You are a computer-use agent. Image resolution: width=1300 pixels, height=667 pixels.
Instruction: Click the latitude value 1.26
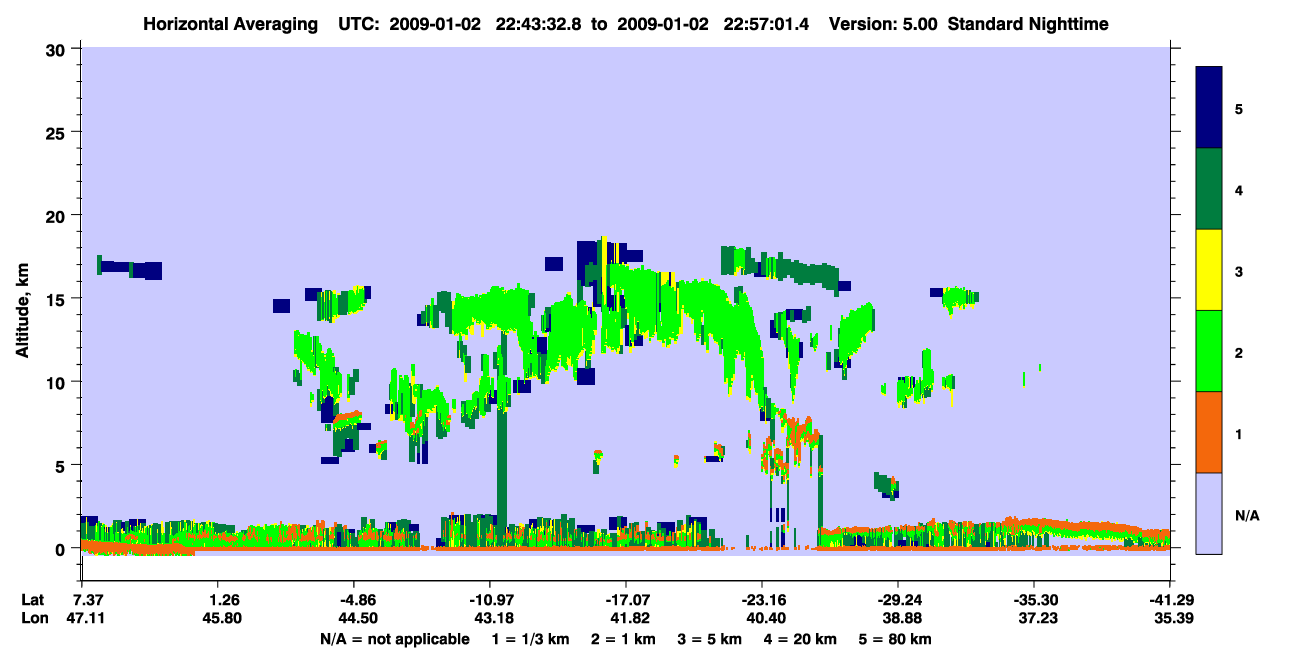(225, 600)
